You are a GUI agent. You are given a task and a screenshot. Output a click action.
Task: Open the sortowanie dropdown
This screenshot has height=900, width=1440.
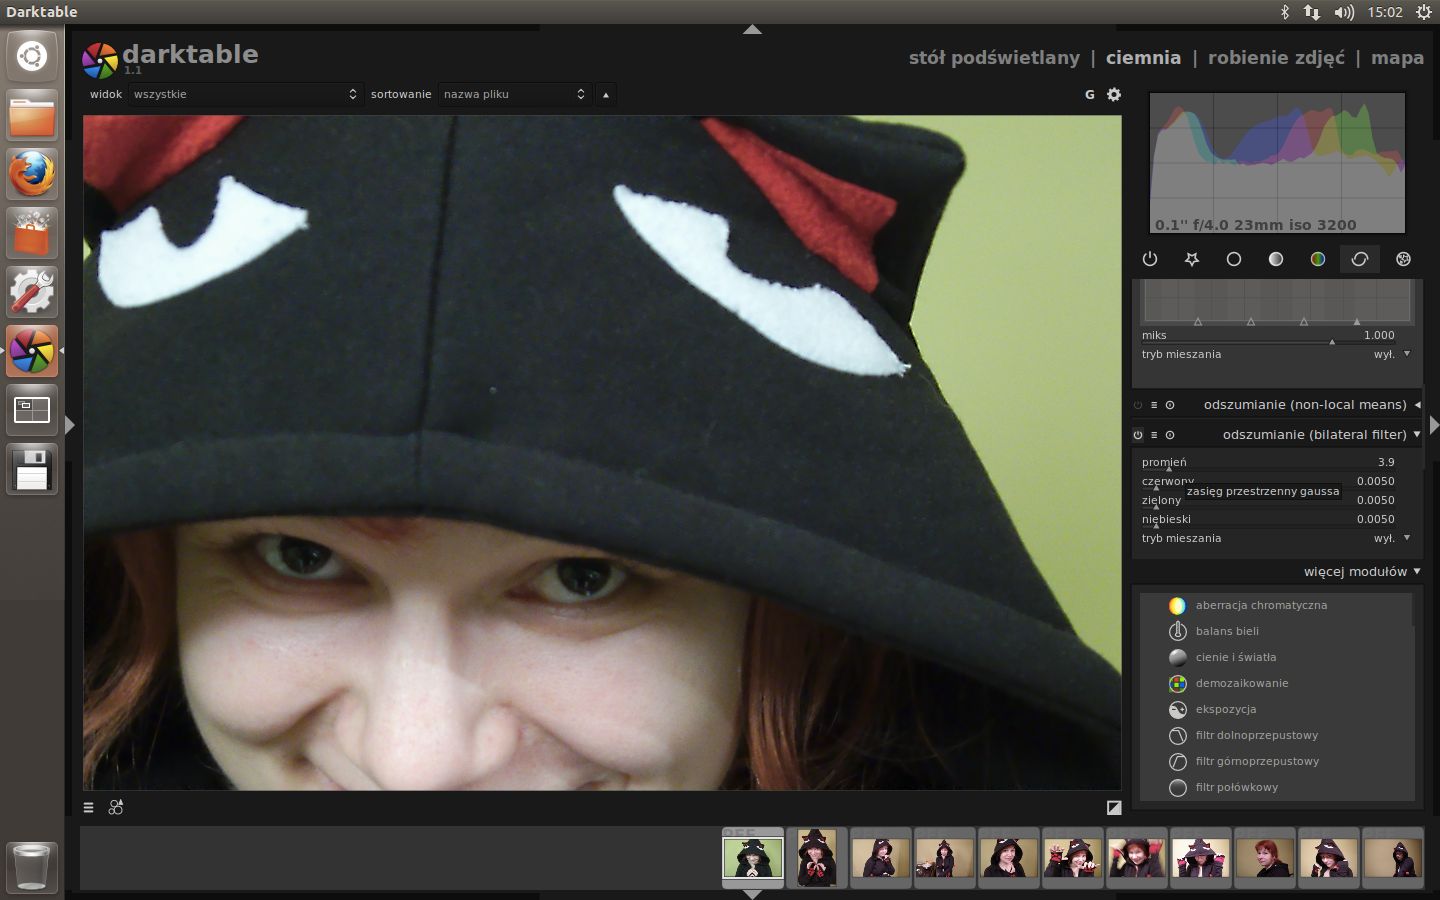pos(514,94)
